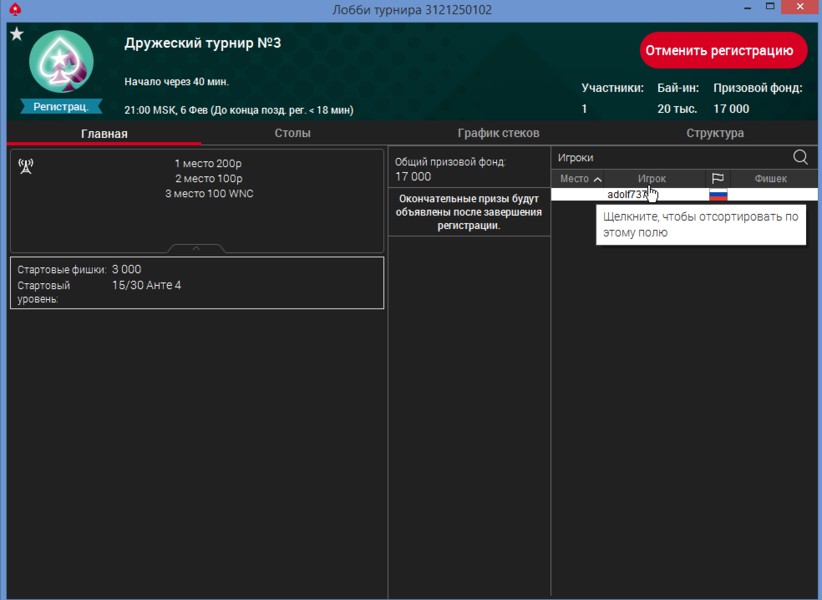Click the Игроки search field
Viewport: 822px width, 600px height.
[x=670, y=157]
